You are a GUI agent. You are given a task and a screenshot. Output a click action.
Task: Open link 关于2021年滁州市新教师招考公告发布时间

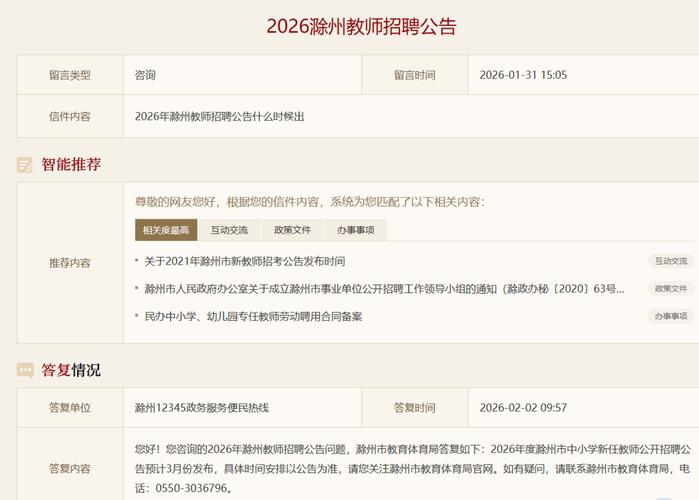245,261
